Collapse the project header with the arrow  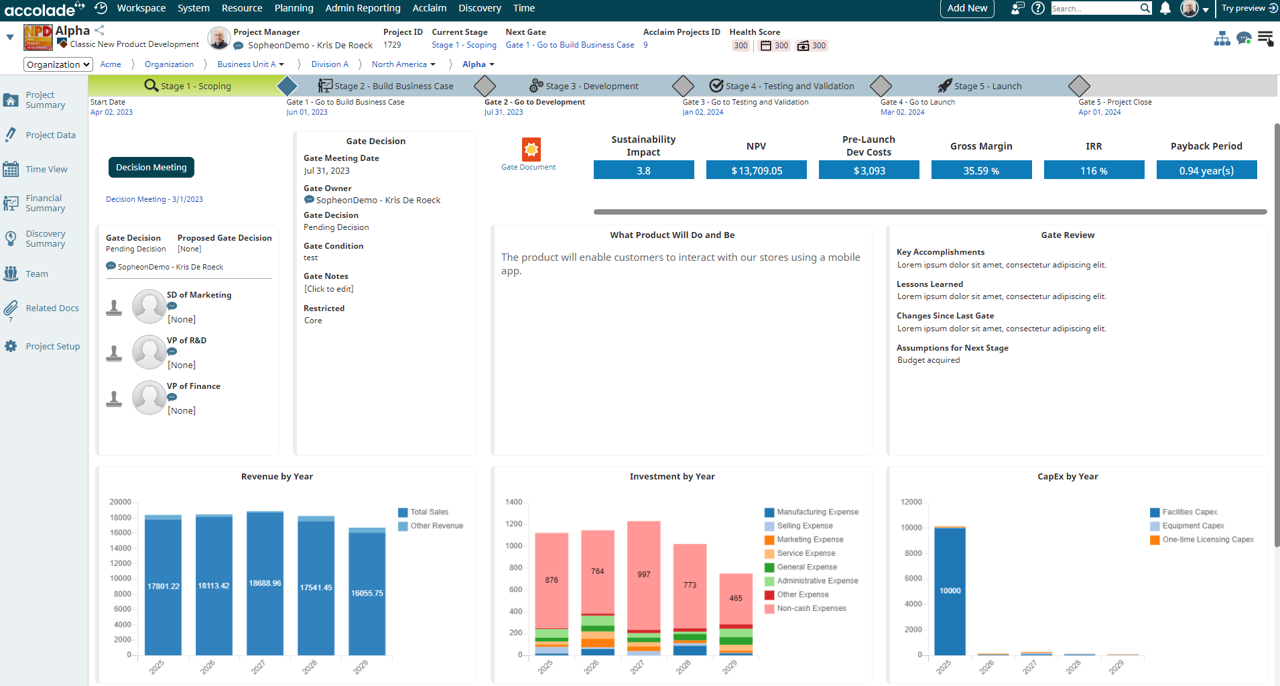[x=10, y=38]
